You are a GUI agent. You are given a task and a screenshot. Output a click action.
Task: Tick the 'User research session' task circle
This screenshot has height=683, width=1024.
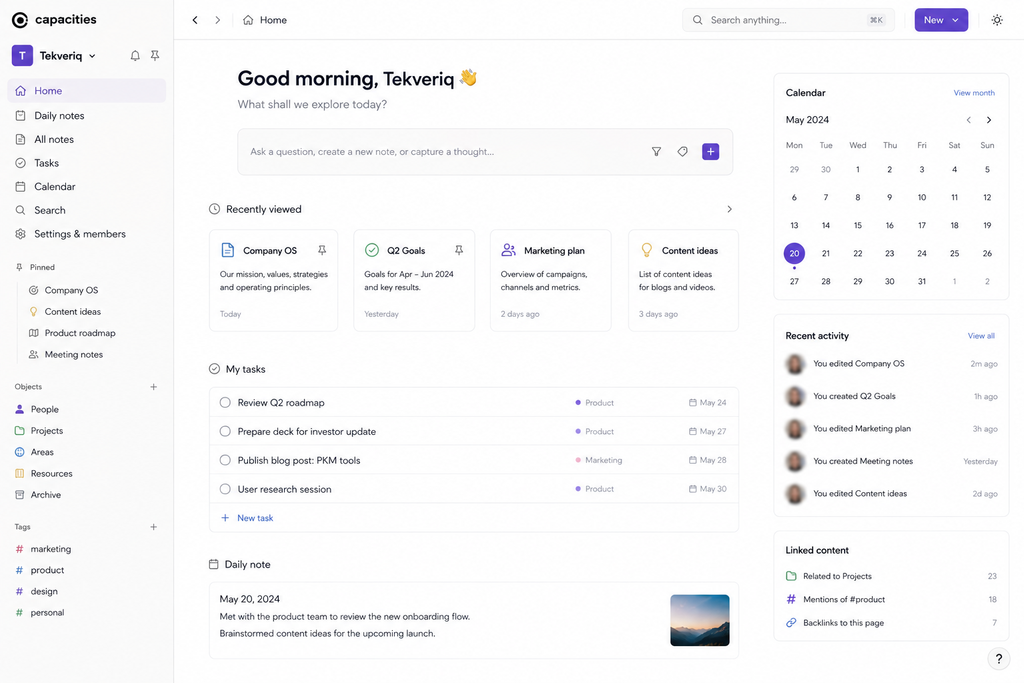[x=225, y=488]
